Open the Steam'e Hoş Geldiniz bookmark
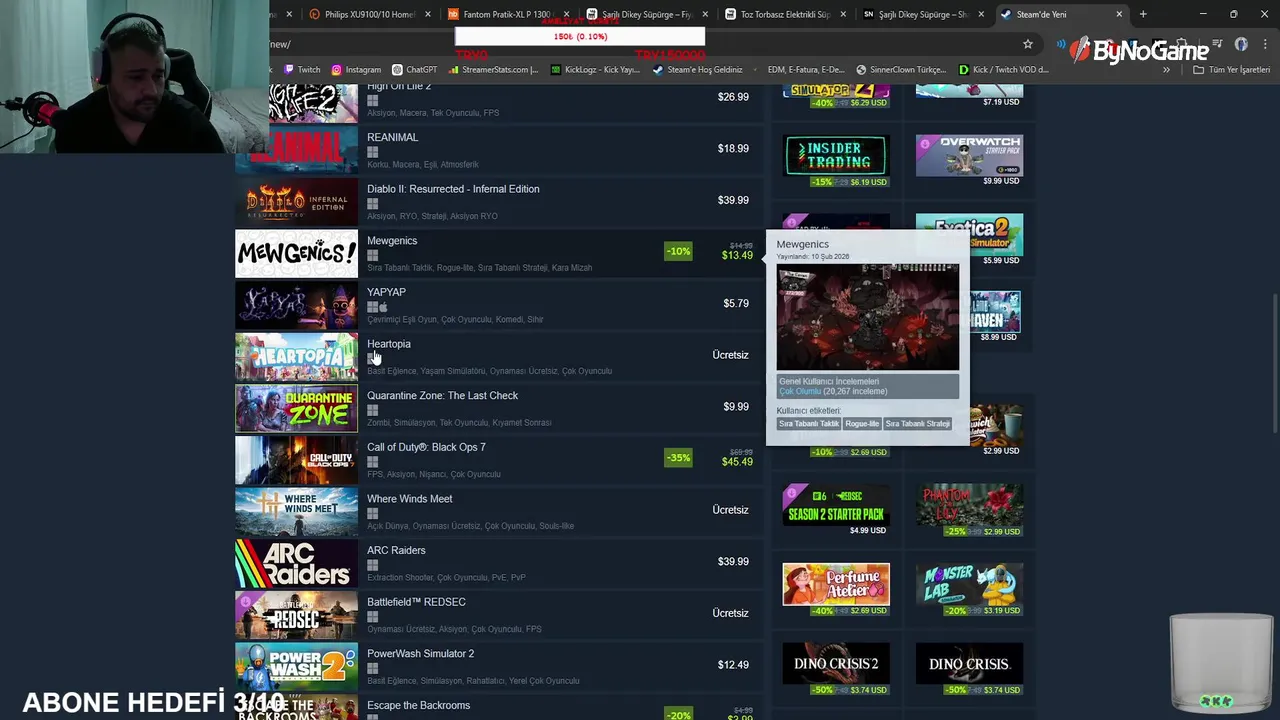This screenshot has height=720, width=1280. point(697,70)
